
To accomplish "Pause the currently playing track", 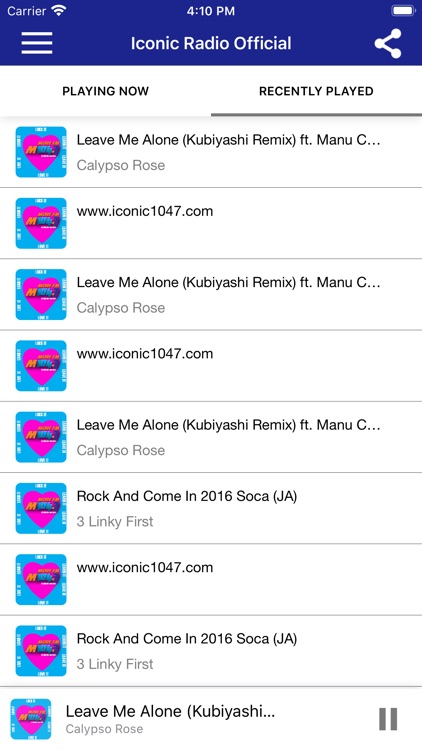I will [388, 719].
